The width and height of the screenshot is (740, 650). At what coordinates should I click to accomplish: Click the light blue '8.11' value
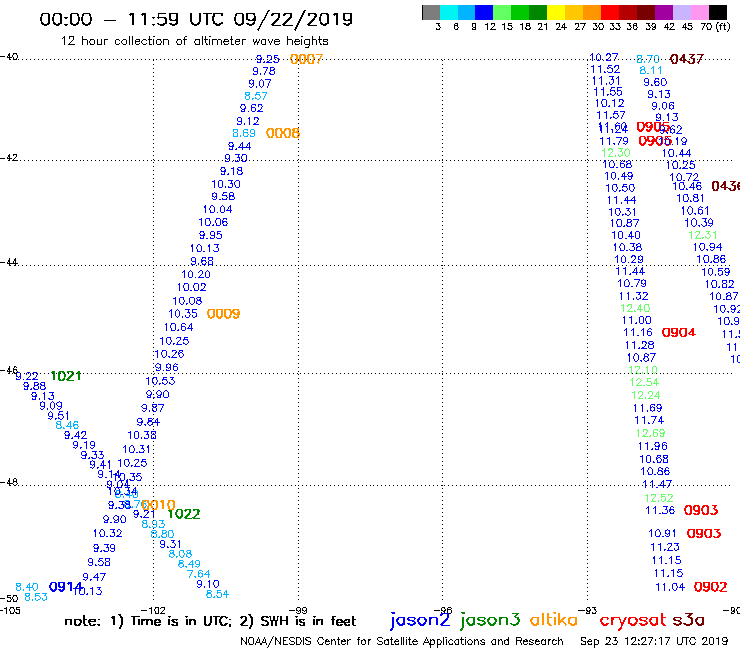(651, 70)
